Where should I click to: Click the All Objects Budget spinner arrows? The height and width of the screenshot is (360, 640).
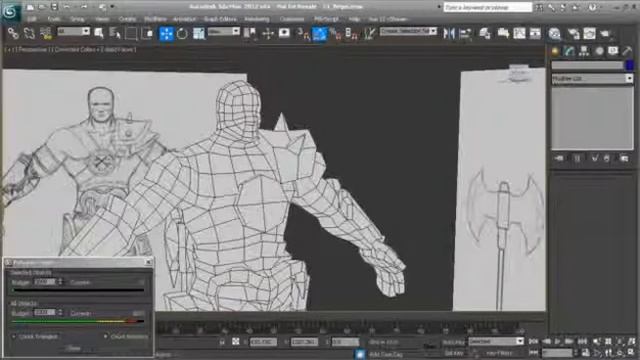click(60, 313)
